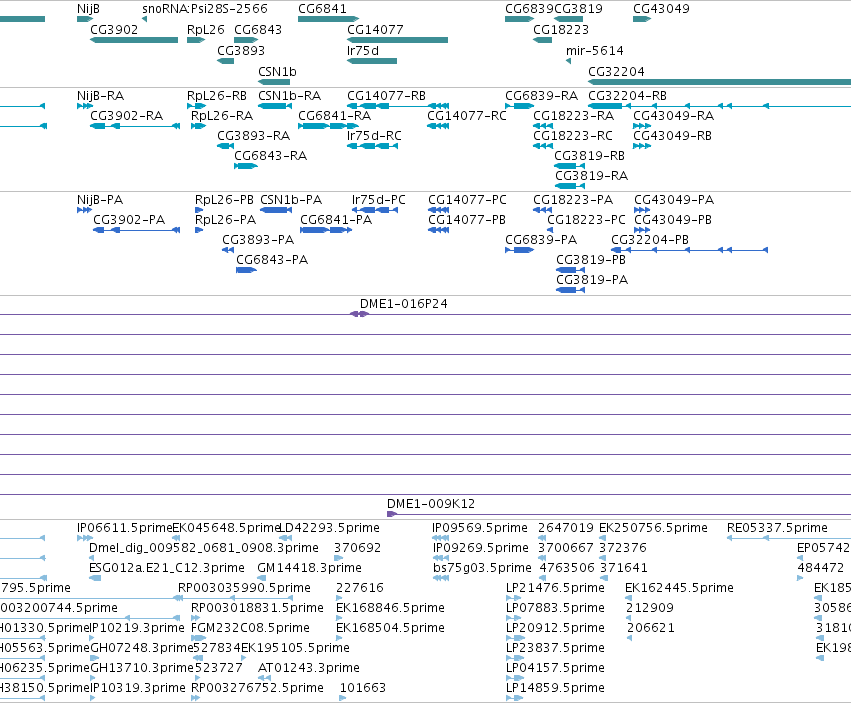Viewport: 851px width, 703px height.
Task: Select the CG32204-PB protein feature
Action: tap(690, 250)
